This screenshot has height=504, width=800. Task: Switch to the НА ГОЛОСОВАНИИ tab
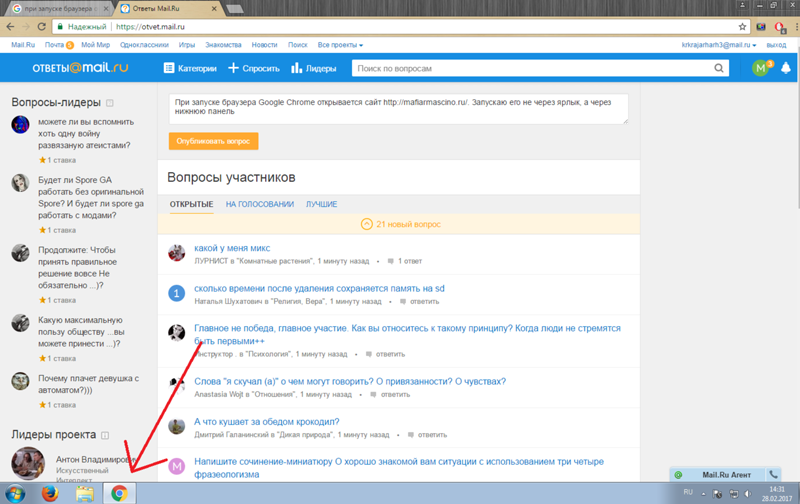coord(260,204)
